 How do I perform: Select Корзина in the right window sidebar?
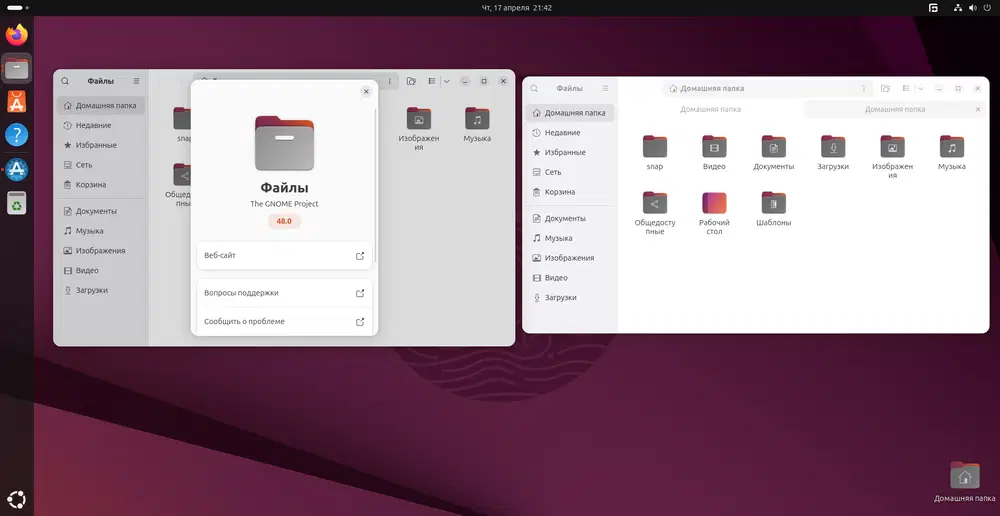571,192
